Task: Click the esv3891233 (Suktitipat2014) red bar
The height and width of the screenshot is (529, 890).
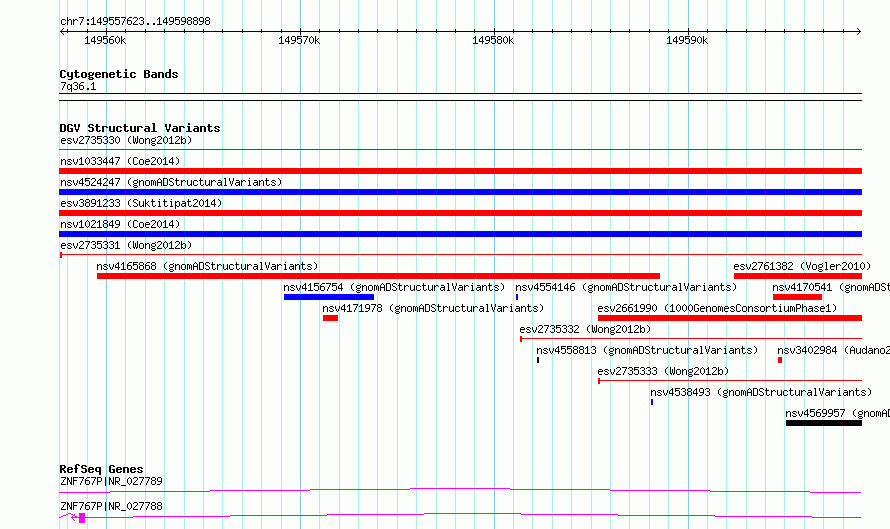Action: [x=460, y=213]
